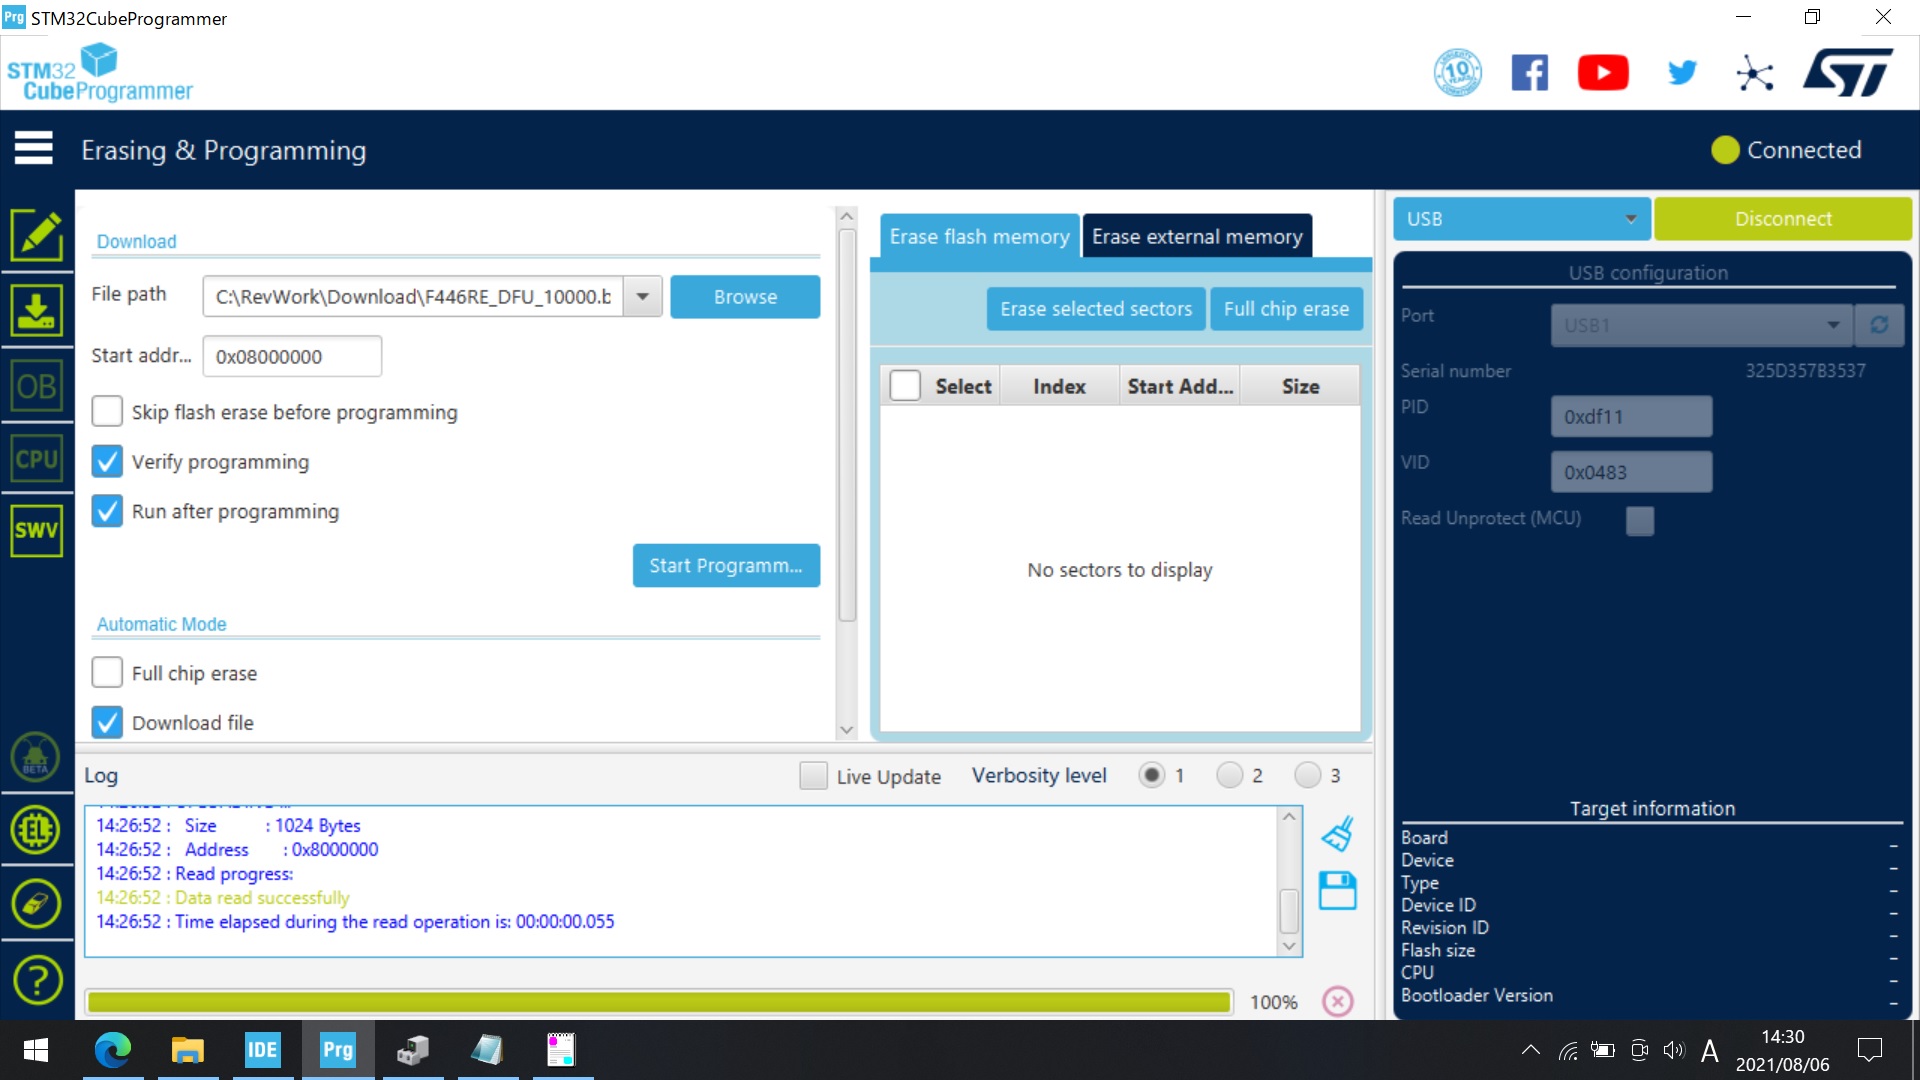Uncheck Download file in Automatic Mode
Image resolution: width=1920 pixels, height=1080 pixels.
[x=107, y=722]
